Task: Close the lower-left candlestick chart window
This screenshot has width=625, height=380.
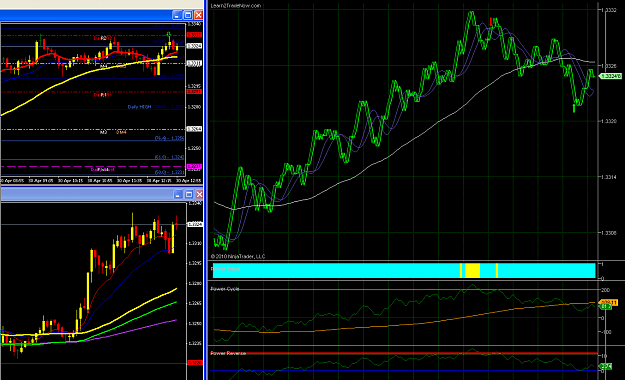Action: click(199, 194)
